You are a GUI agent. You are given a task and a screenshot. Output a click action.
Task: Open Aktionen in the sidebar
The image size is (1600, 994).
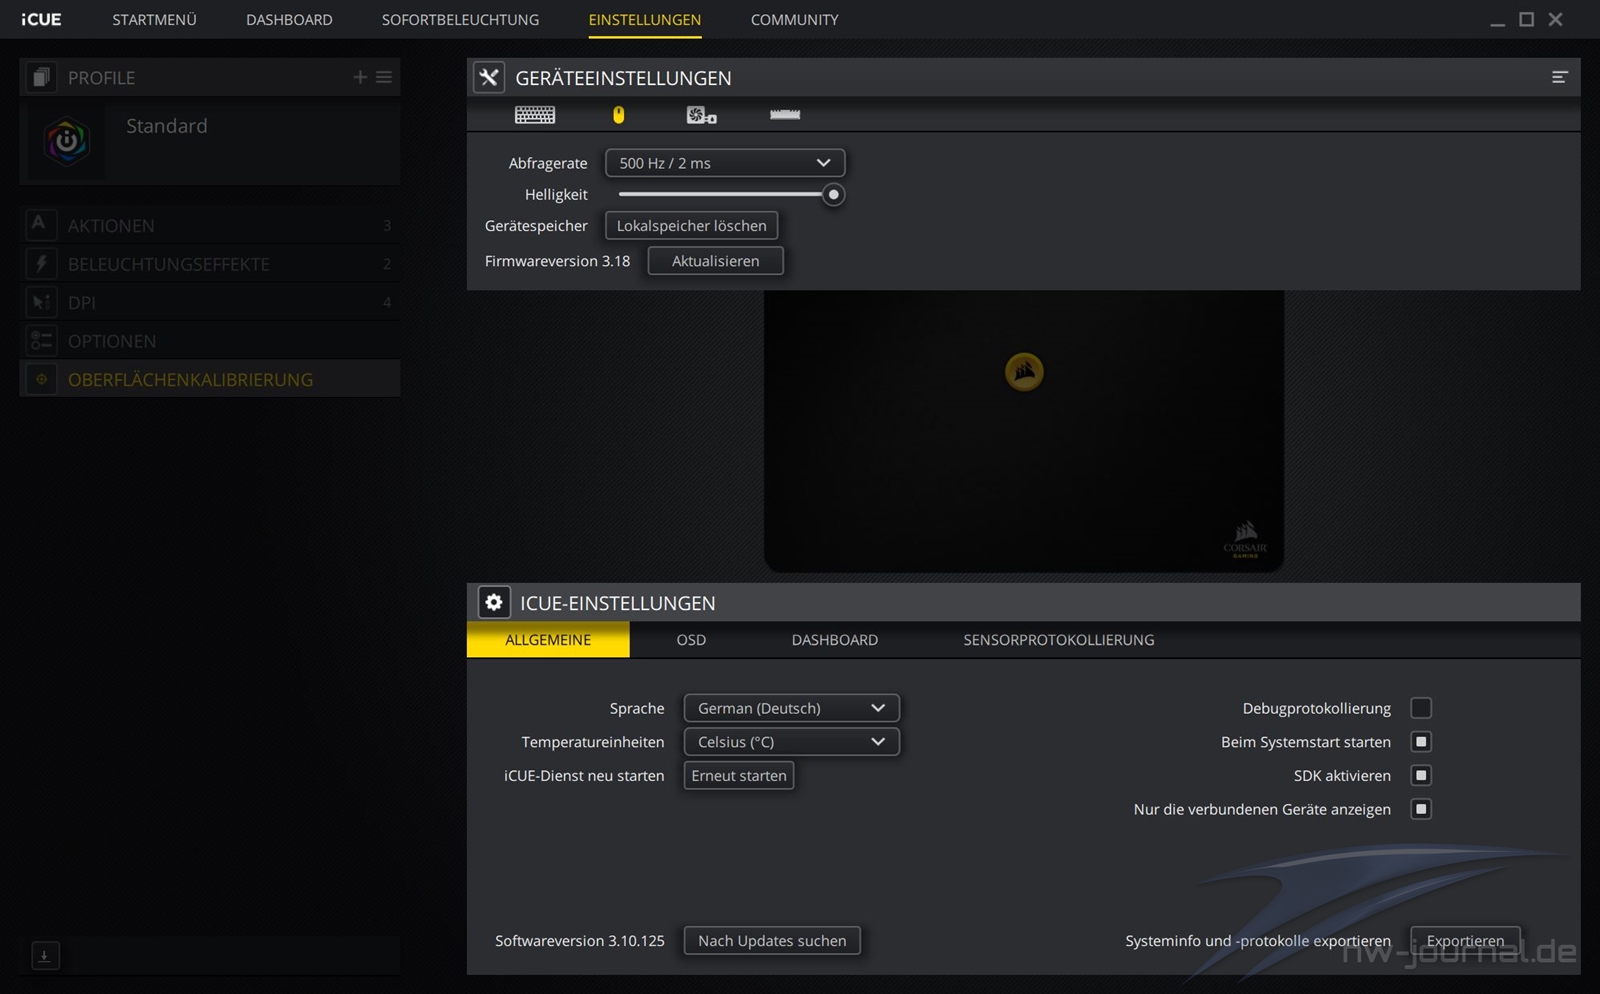pyautogui.click(x=210, y=225)
